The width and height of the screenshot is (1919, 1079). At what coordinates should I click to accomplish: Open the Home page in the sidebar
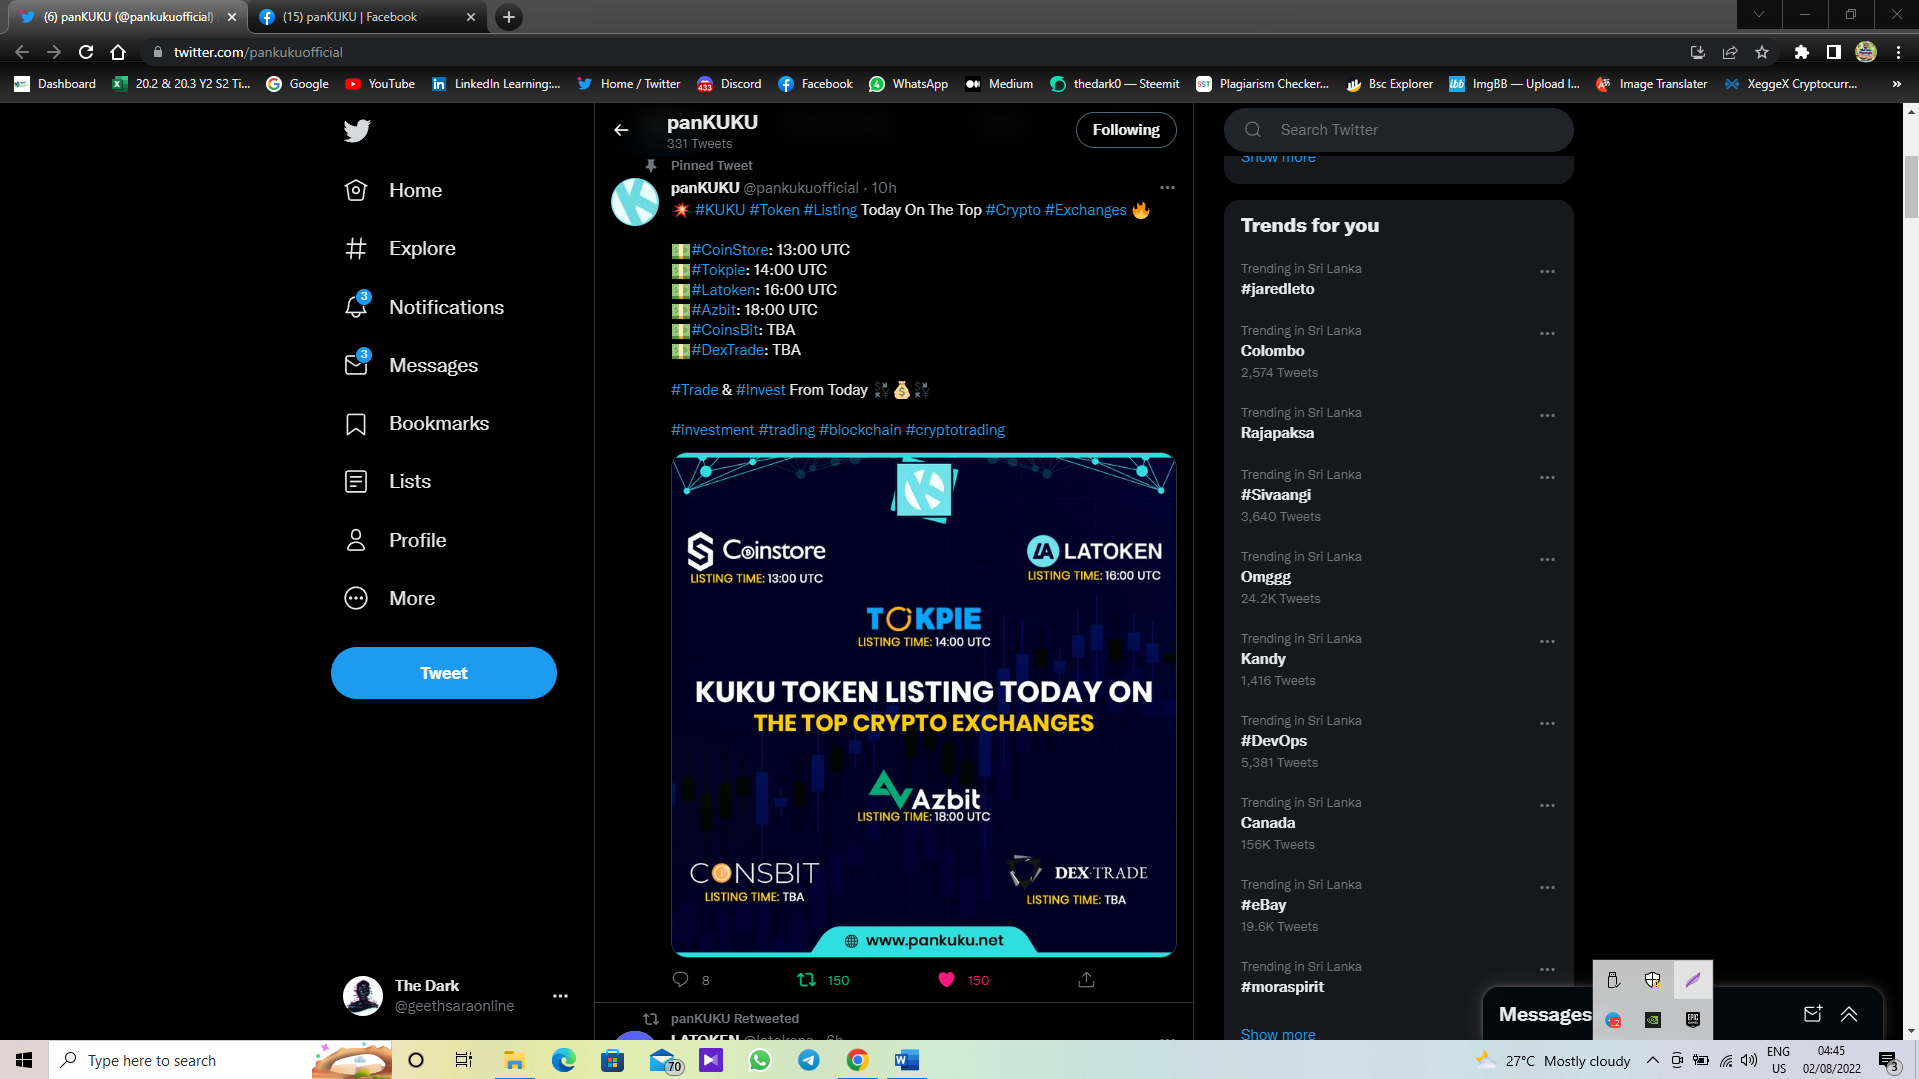[x=393, y=190]
